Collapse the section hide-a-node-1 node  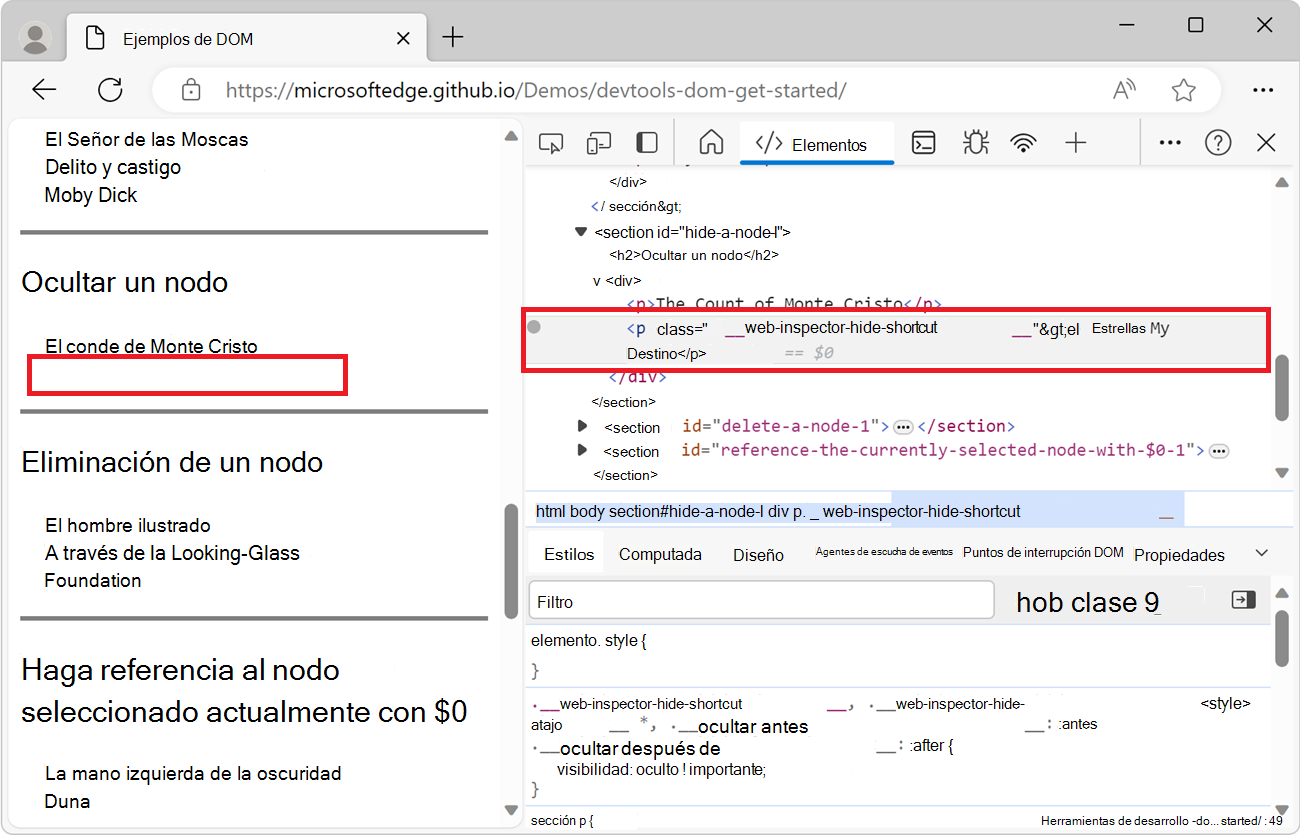pyautogui.click(x=580, y=232)
